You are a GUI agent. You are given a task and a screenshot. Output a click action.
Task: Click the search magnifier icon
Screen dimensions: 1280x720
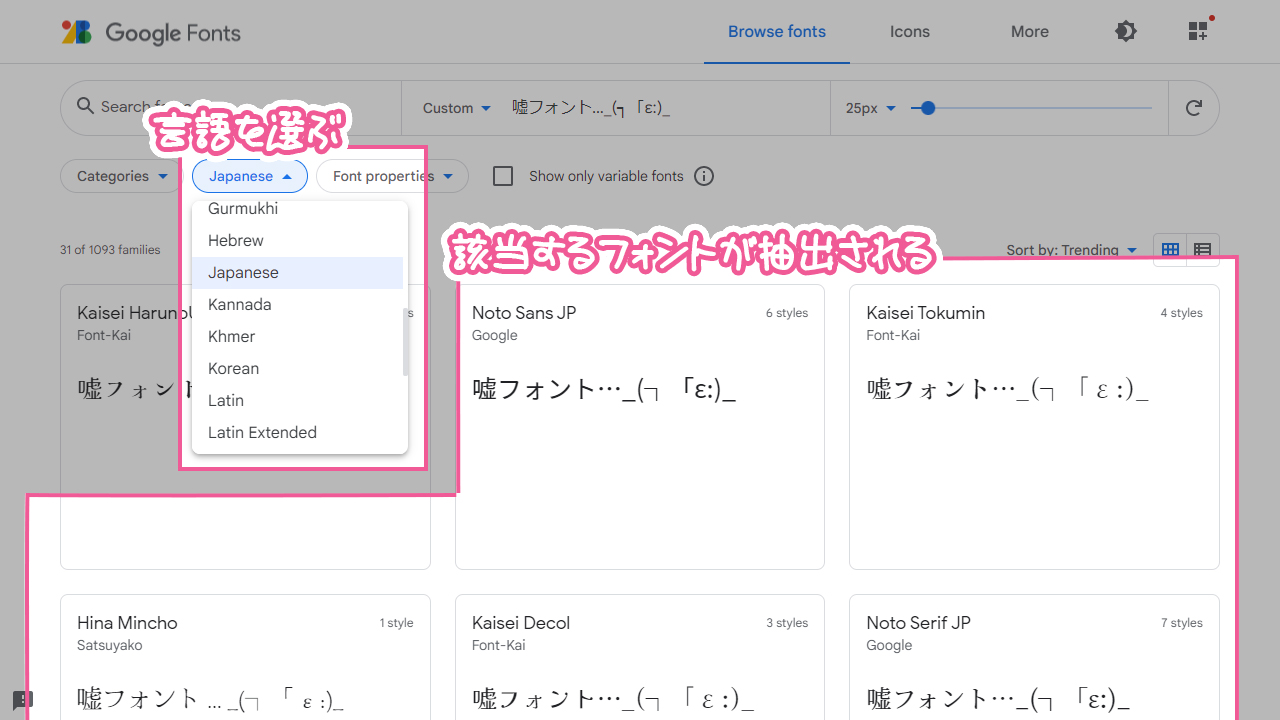(x=84, y=106)
